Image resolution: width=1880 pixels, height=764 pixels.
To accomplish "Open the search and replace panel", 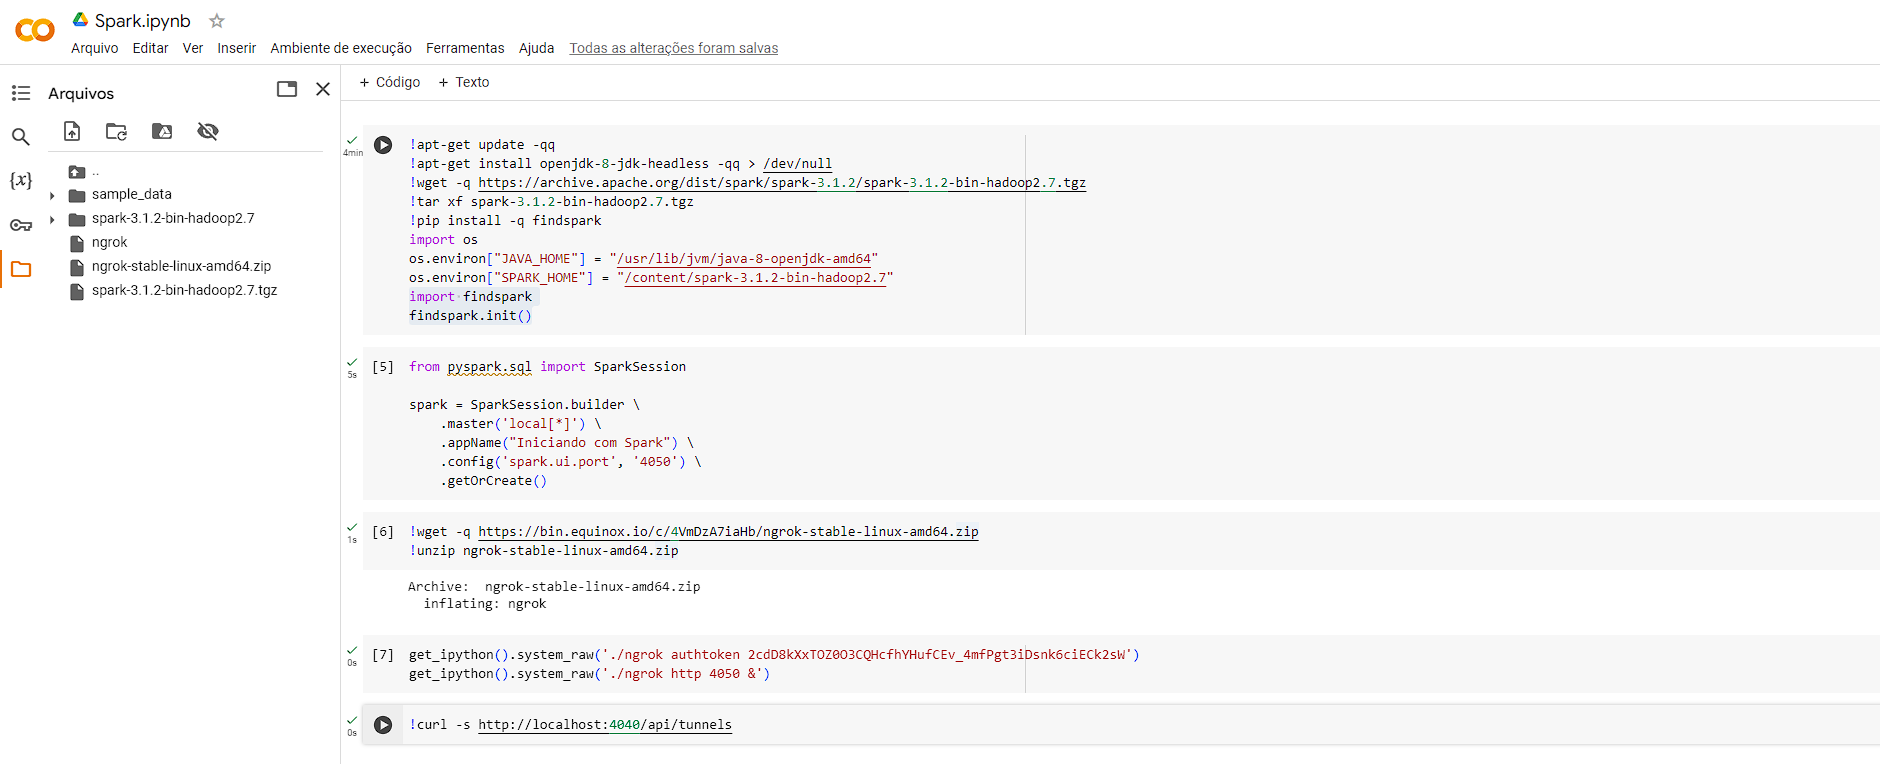I will [21, 136].
